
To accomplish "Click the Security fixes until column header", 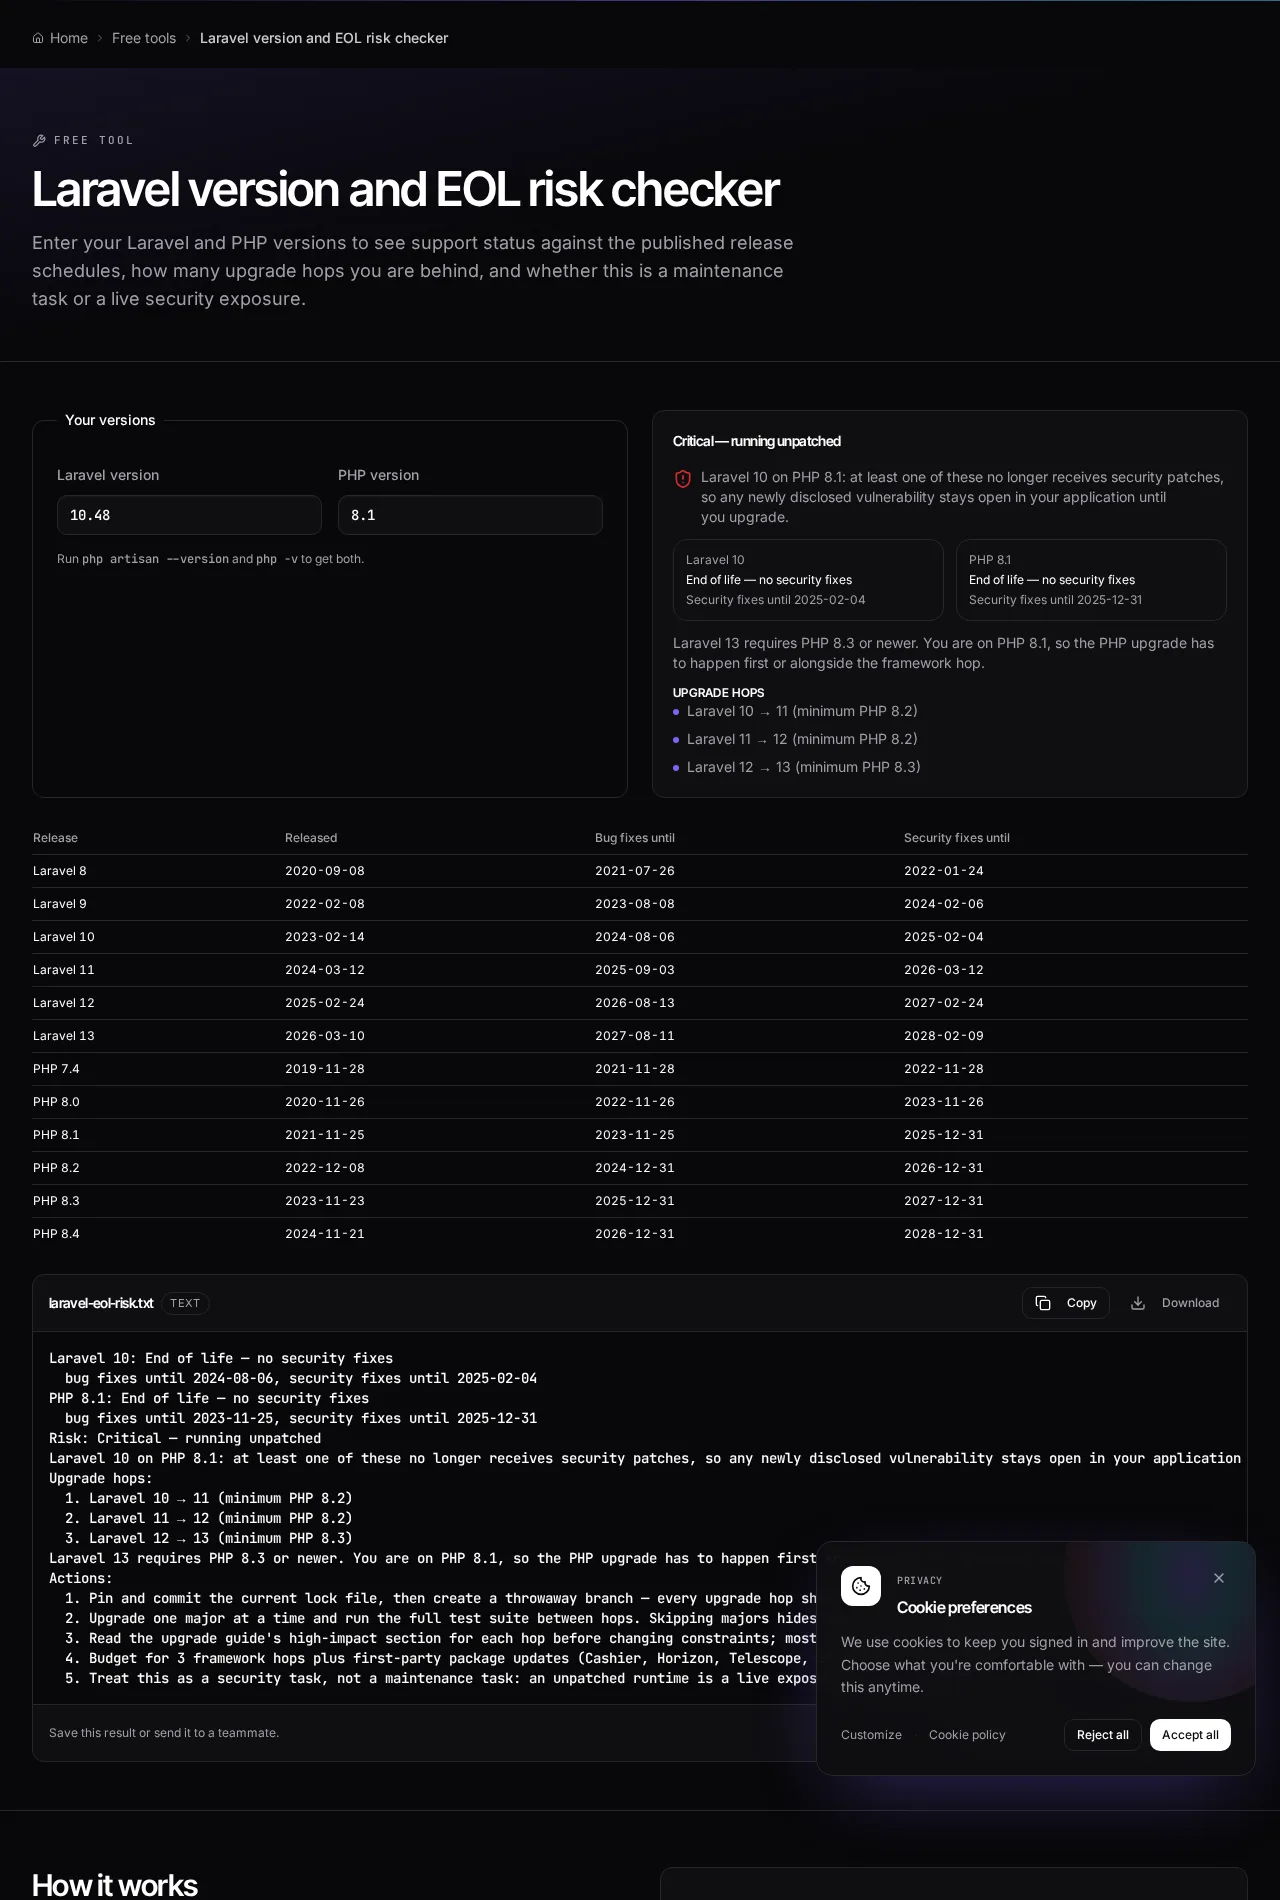I will pyautogui.click(x=957, y=838).
